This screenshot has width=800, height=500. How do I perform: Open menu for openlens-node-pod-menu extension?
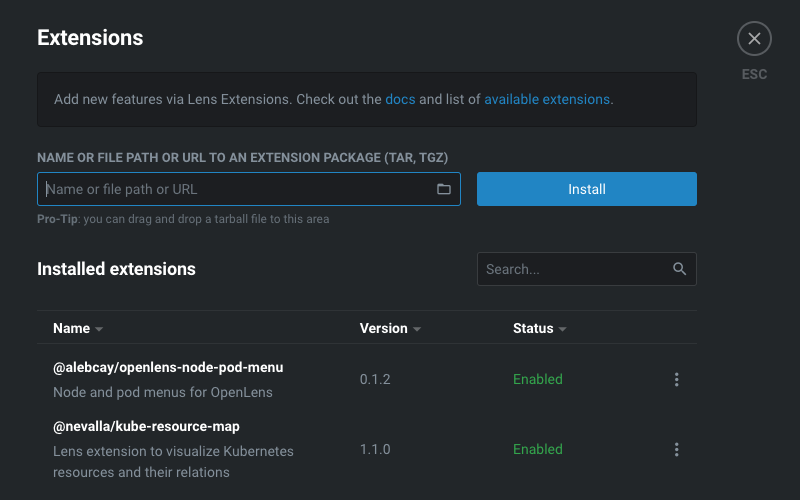pyautogui.click(x=677, y=380)
